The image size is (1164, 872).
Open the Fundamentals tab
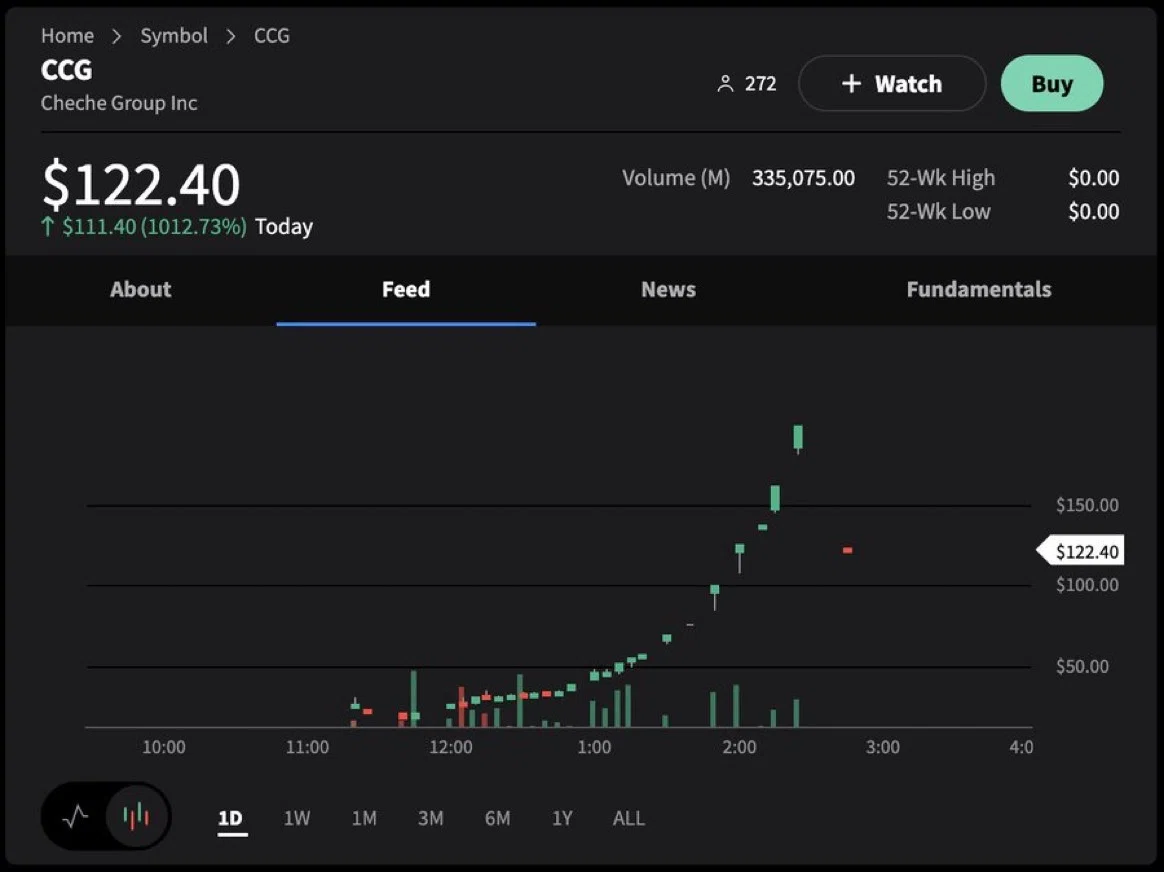coord(978,289)
